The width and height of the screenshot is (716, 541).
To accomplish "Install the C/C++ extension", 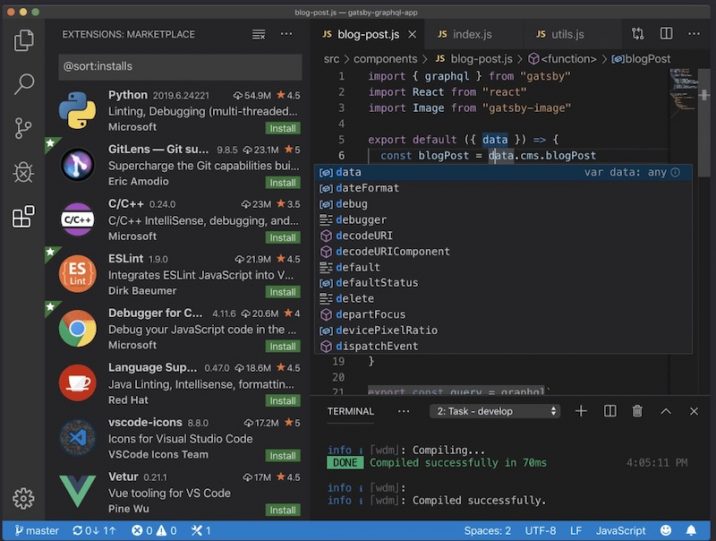I will click(283, 237).
